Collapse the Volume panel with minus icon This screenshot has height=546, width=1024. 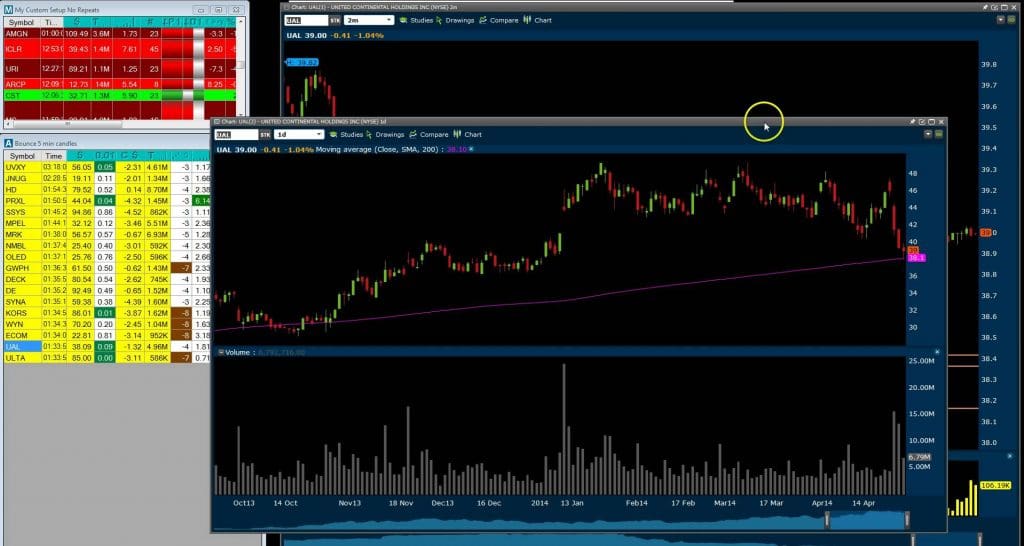click(221, 352)
